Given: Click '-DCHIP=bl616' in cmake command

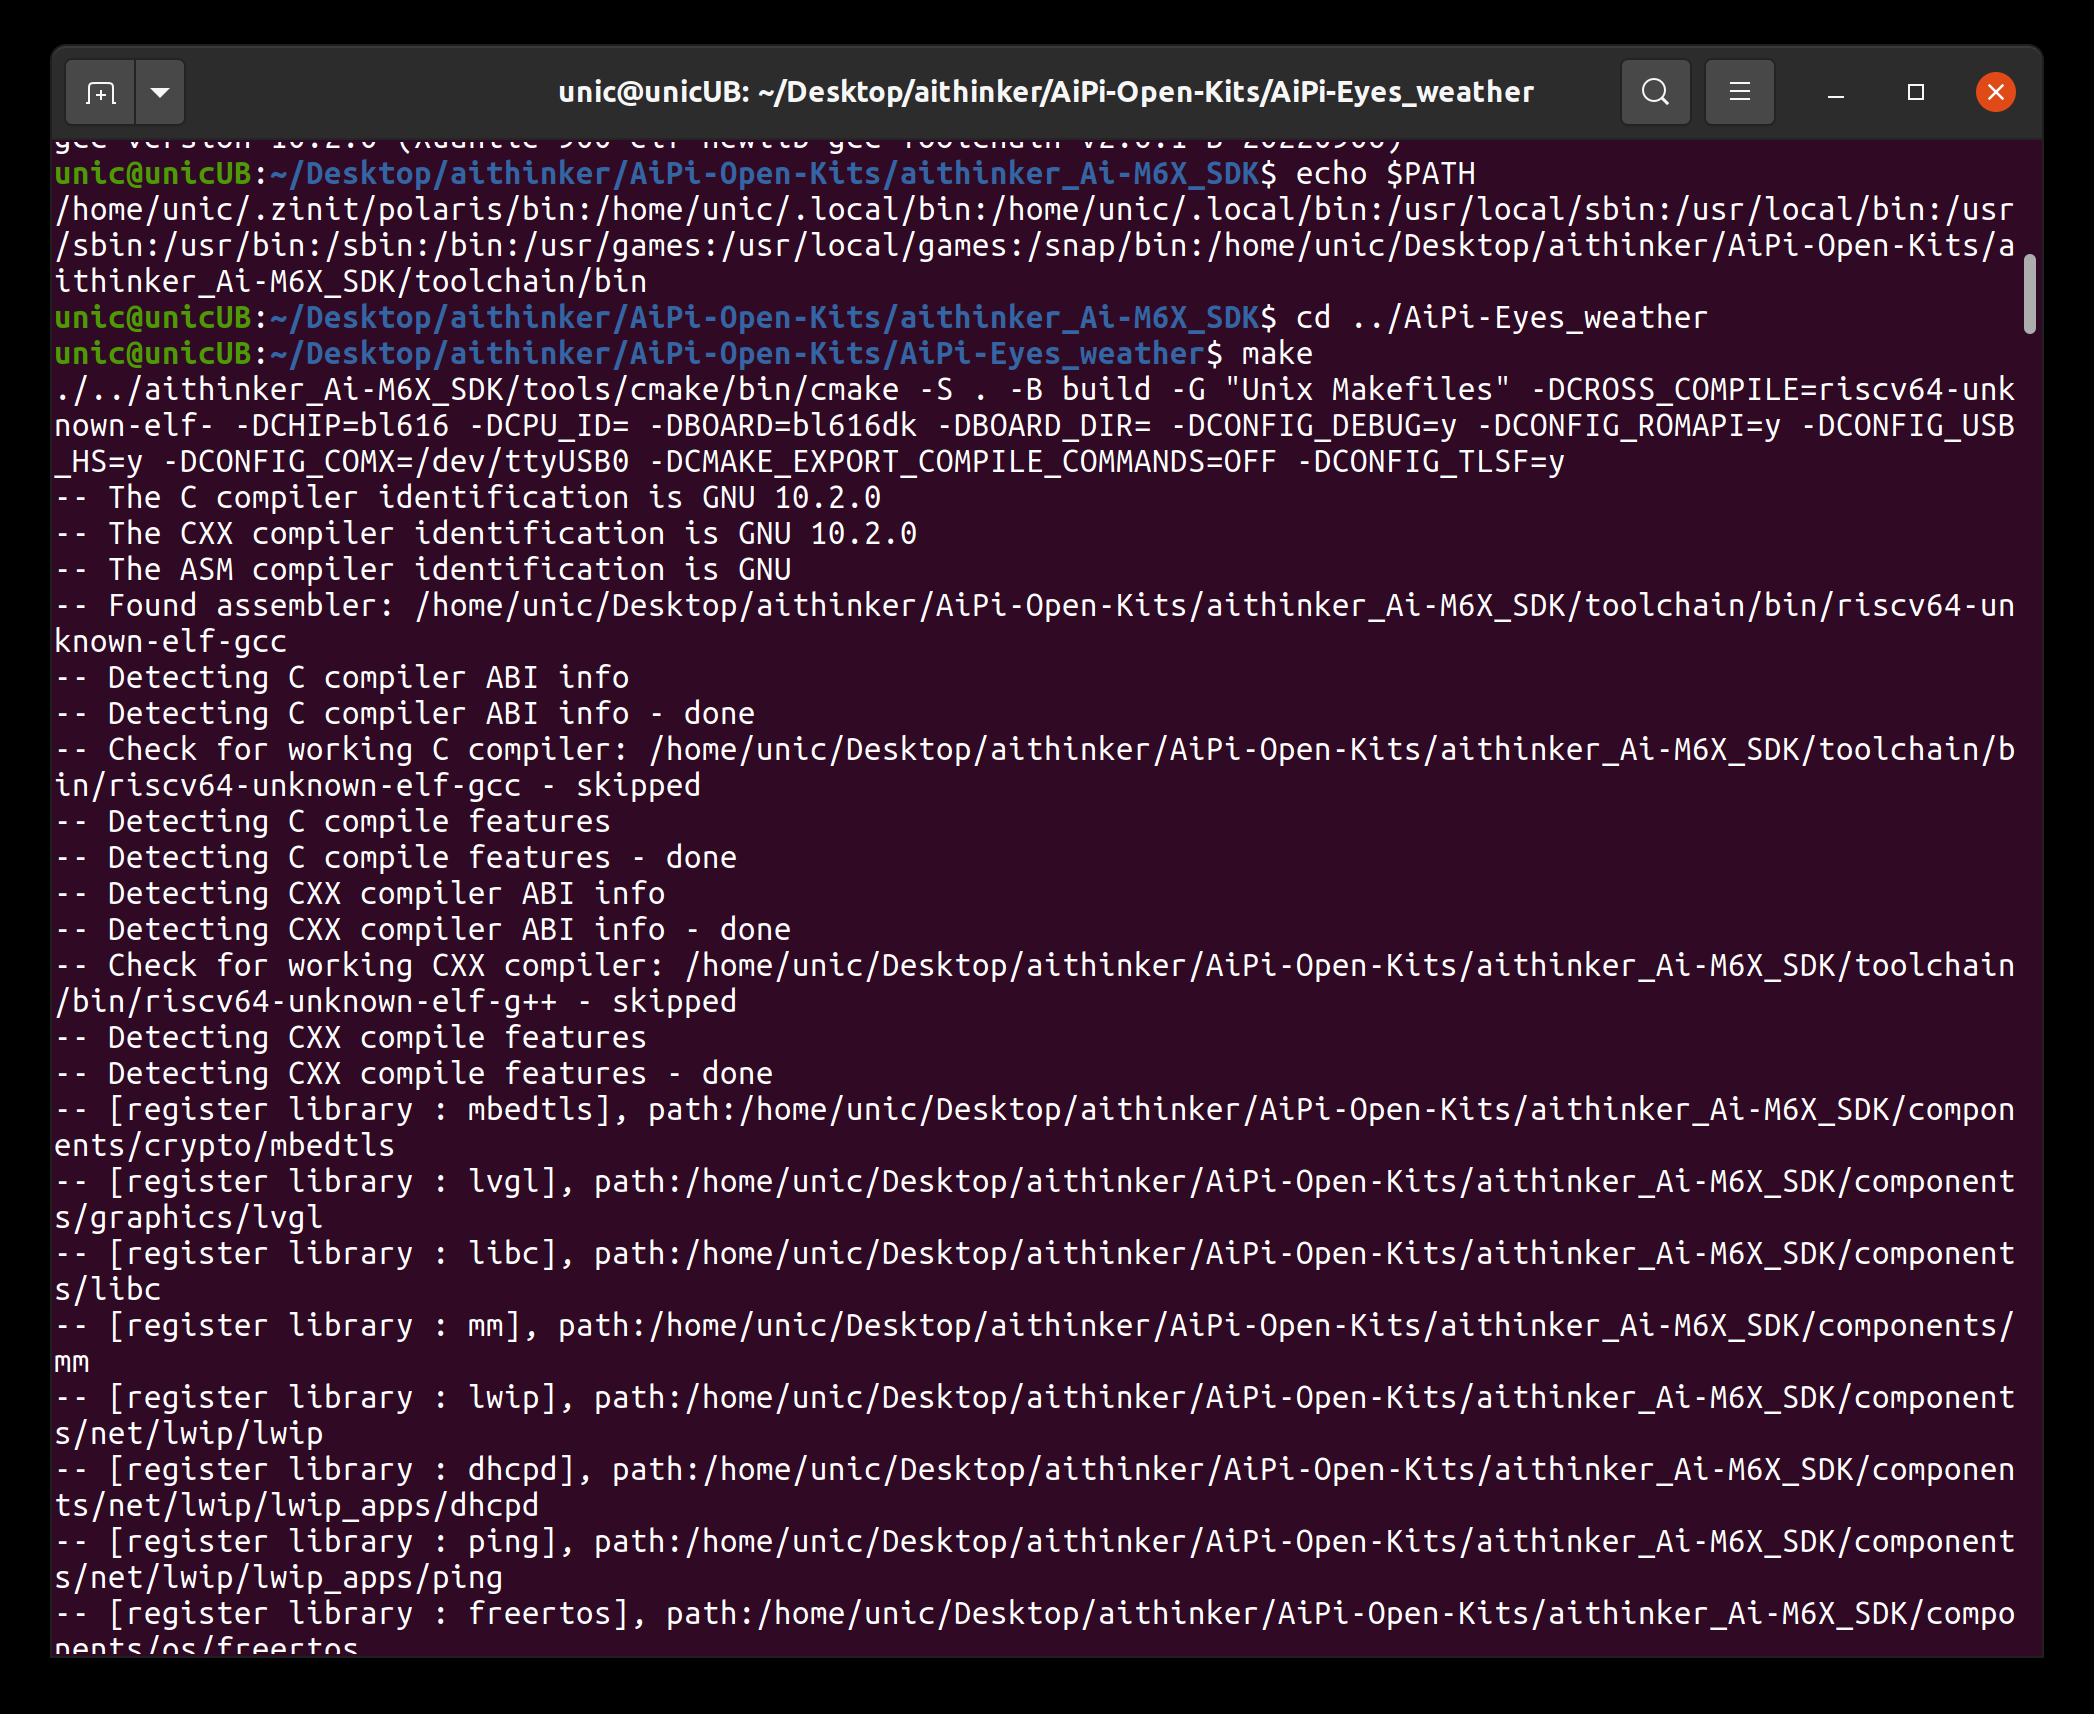Looking at the screenshot, I should [342, 426].
